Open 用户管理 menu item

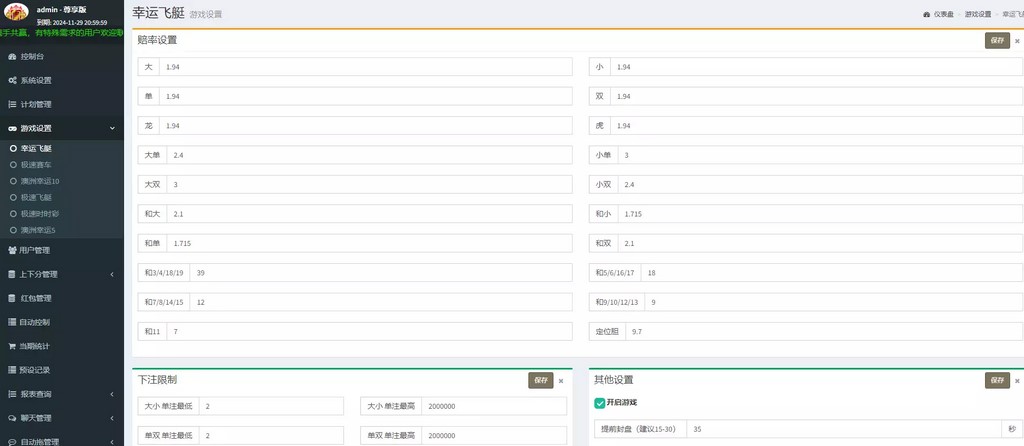tap(62, 250)
